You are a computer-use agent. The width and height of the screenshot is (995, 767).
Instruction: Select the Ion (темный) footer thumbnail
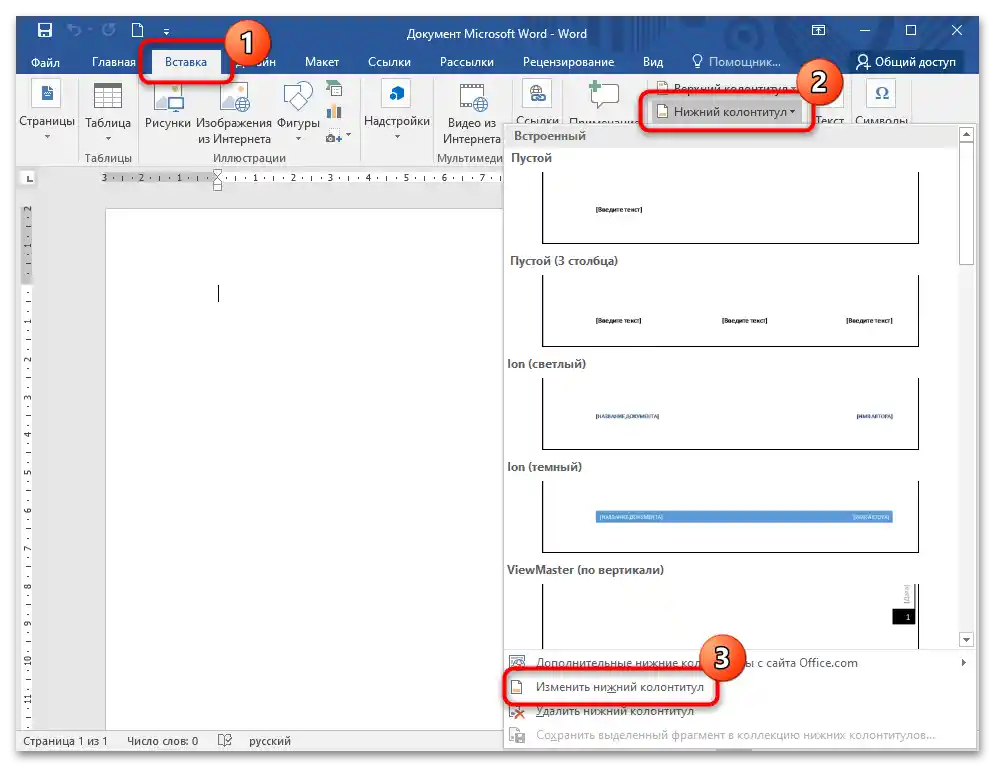(x=730, y=516)
